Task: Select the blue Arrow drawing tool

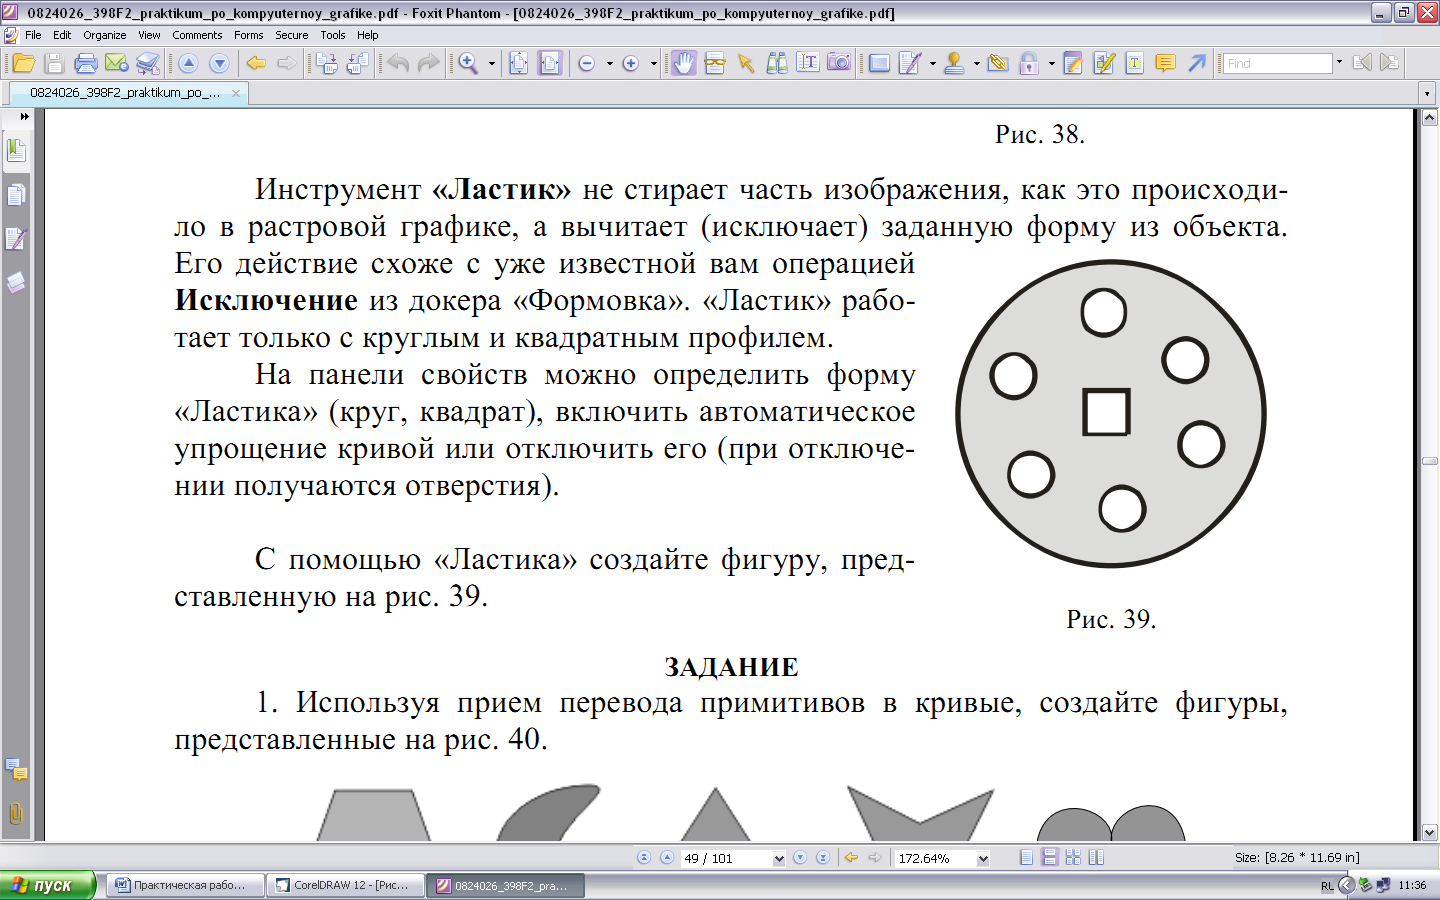Action: pos(1196,63)
